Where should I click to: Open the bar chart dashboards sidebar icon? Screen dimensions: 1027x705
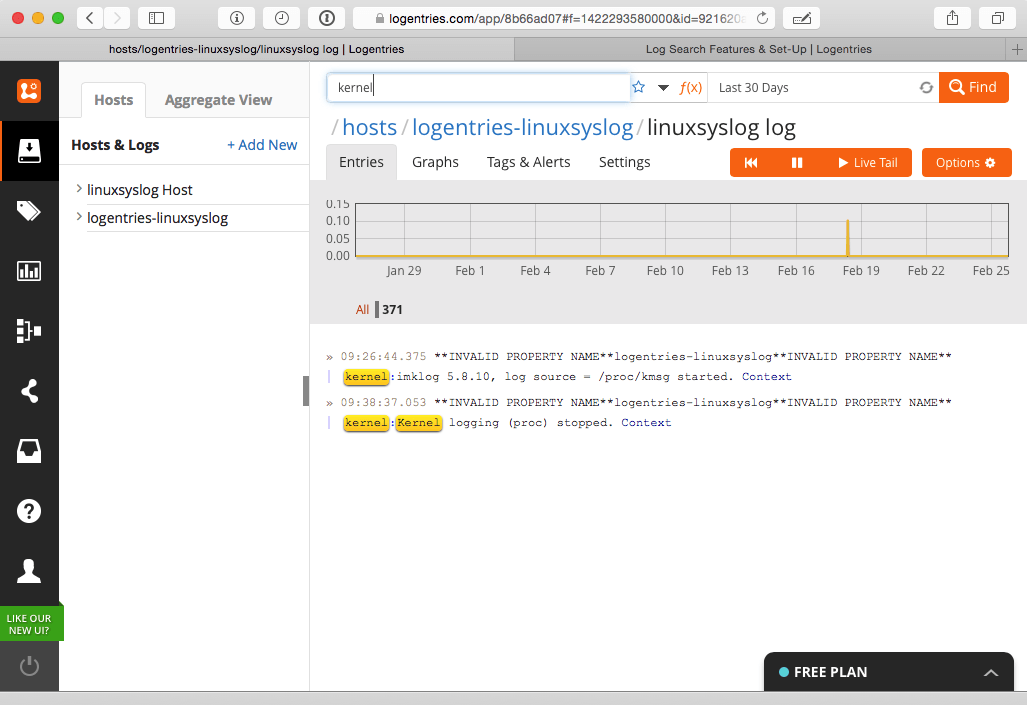click(29, 271)
